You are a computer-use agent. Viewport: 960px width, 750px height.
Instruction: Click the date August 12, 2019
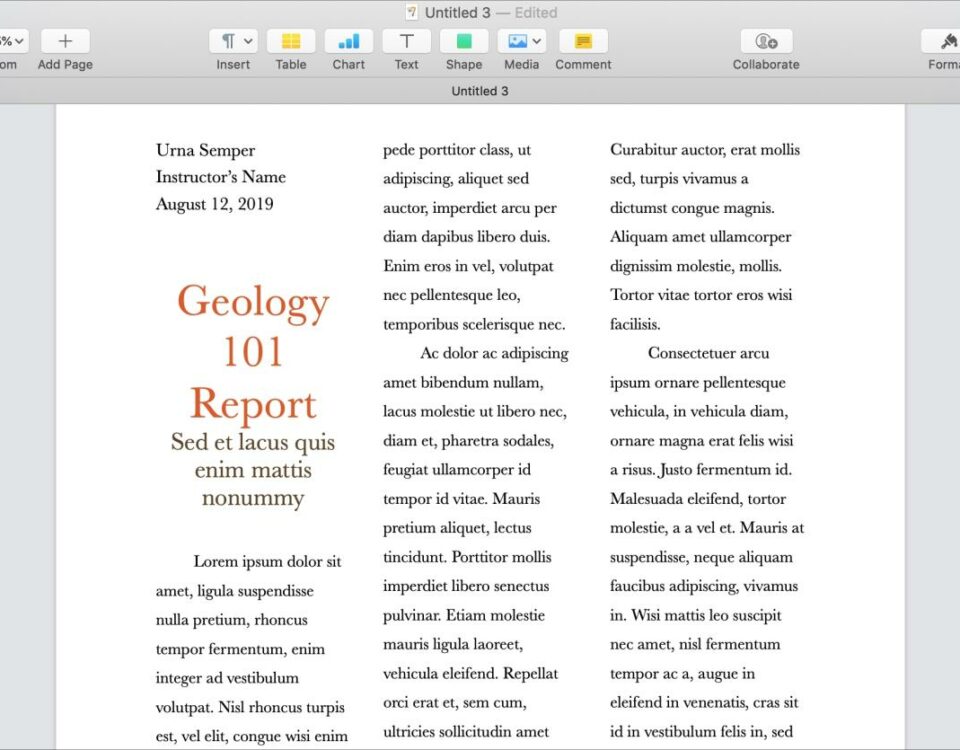(214, 204)
